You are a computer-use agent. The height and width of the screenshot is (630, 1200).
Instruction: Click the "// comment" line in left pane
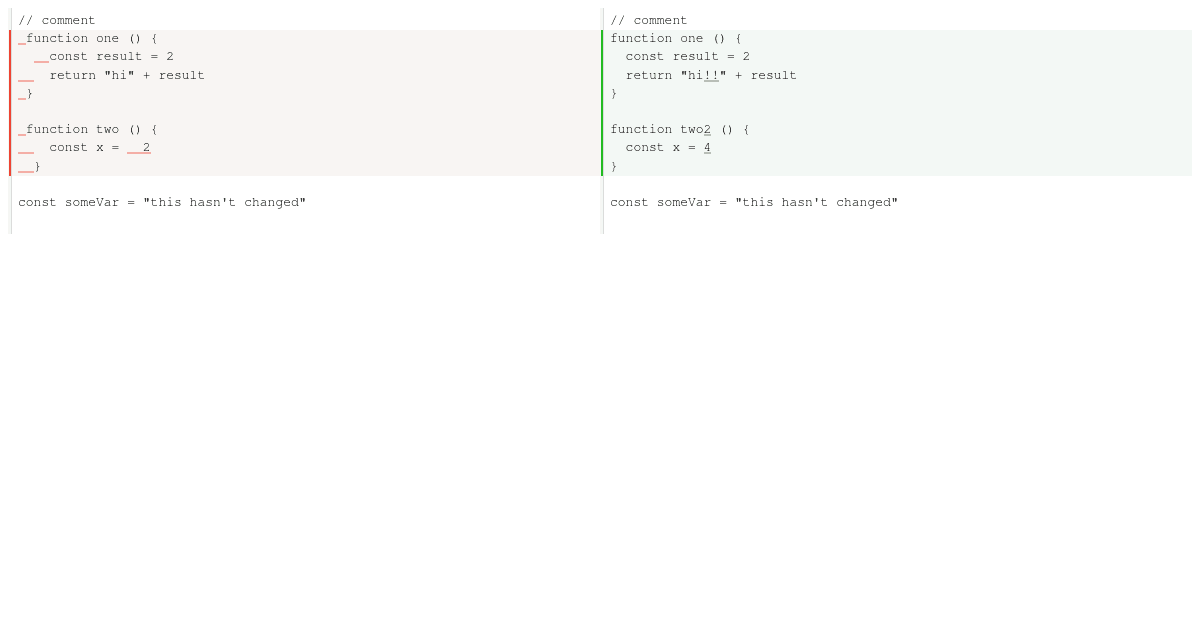57,20
